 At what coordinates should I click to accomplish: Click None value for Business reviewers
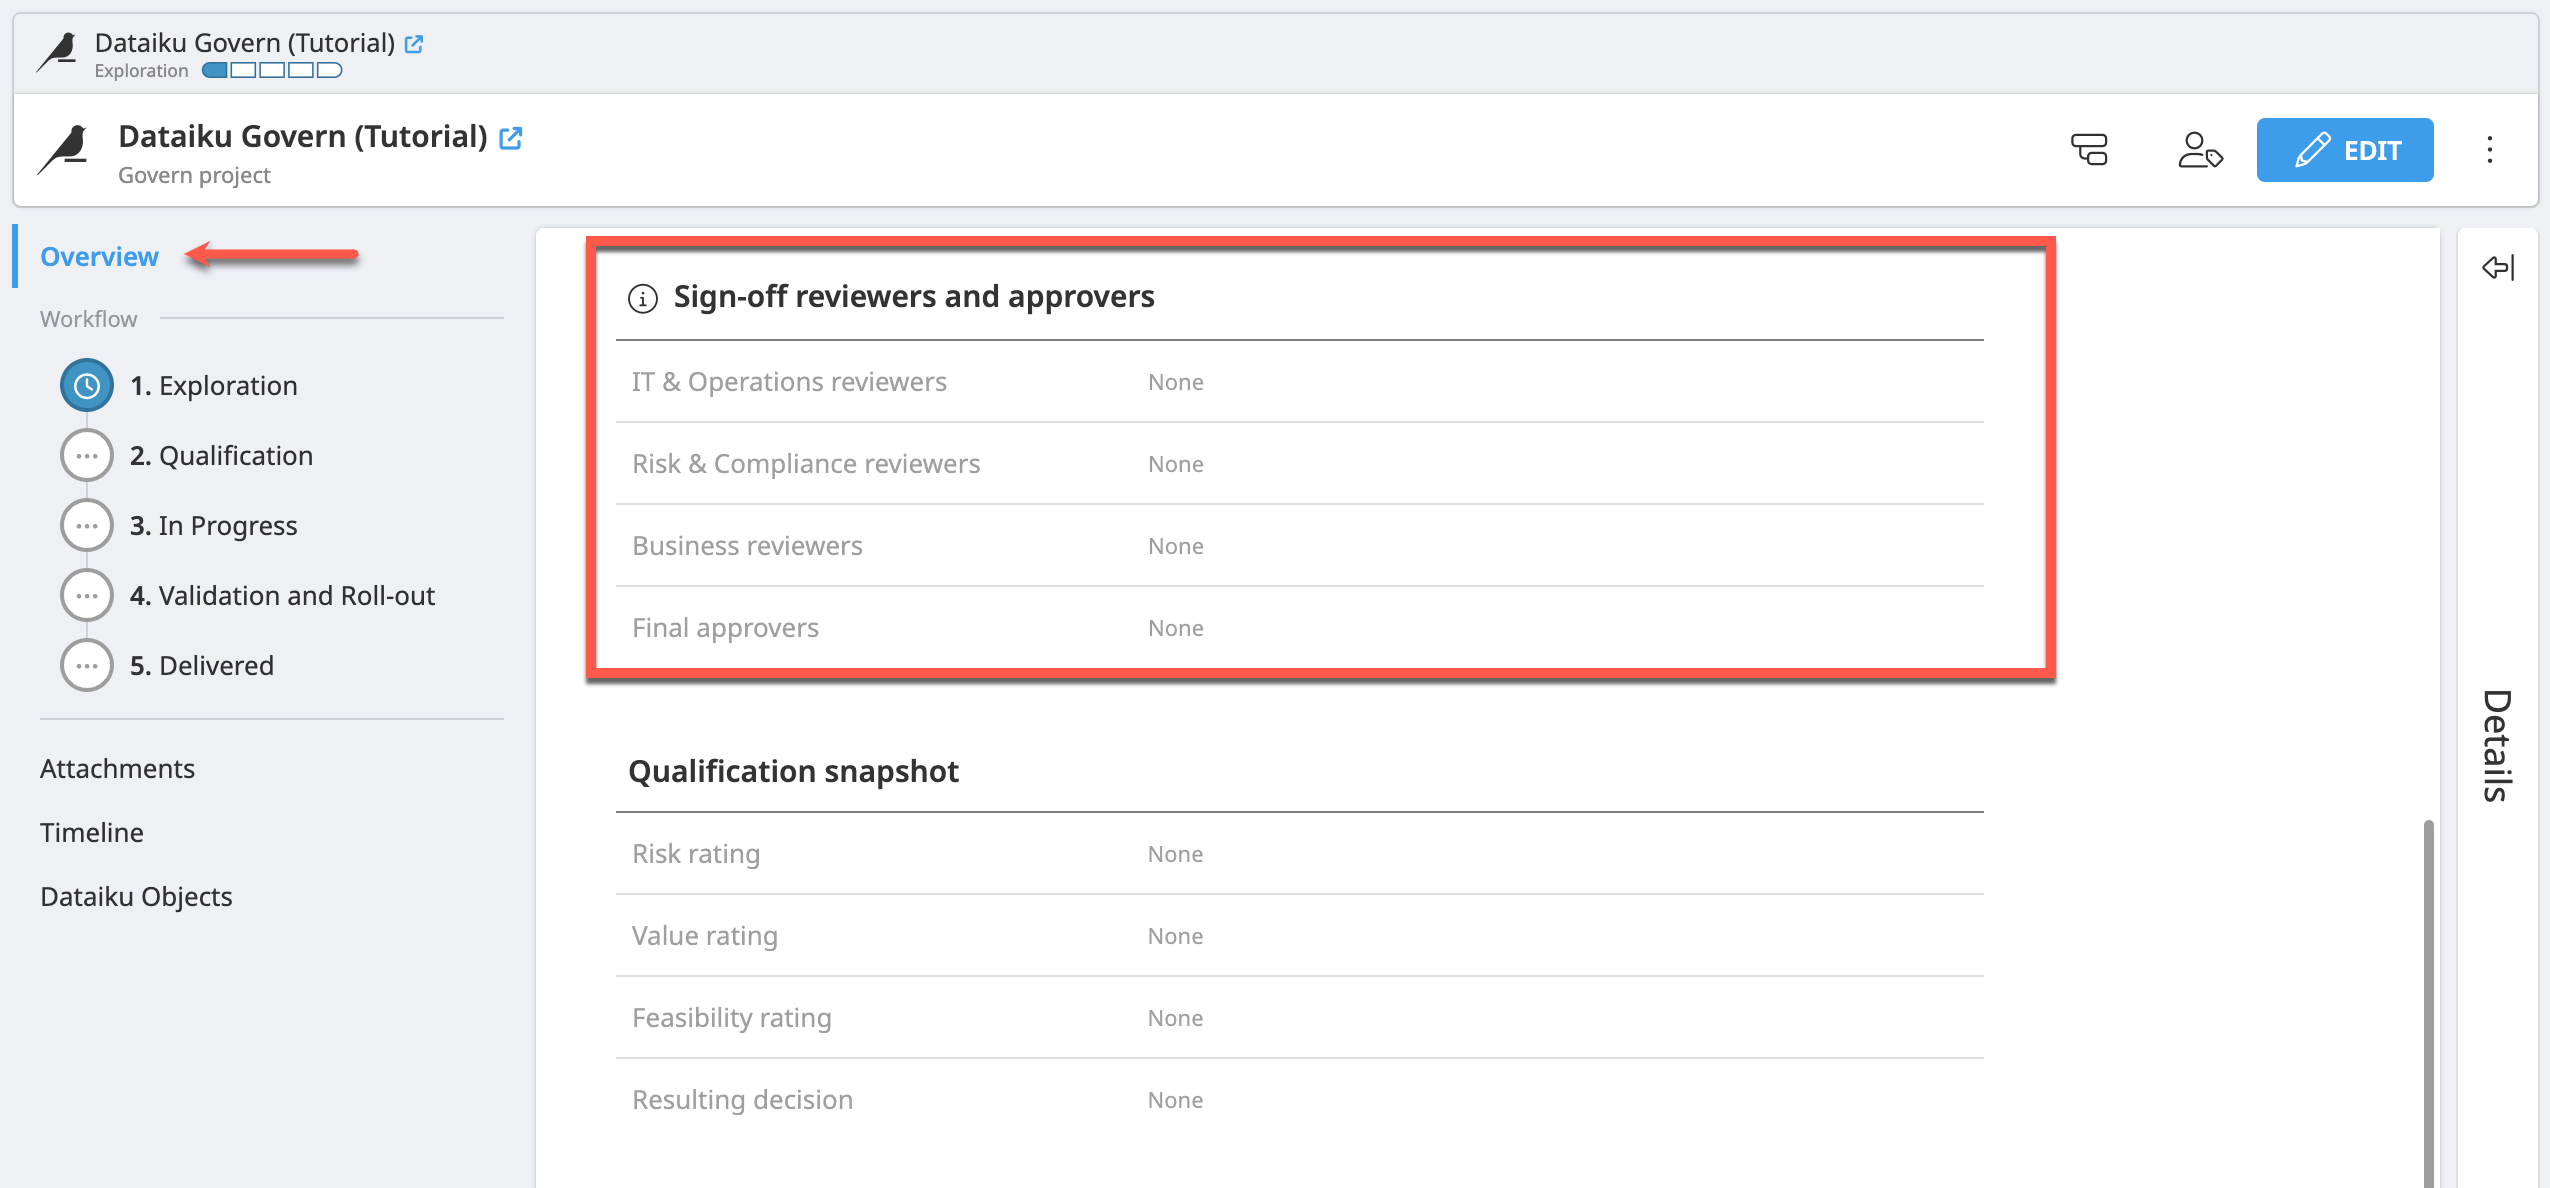(1175, 546)
